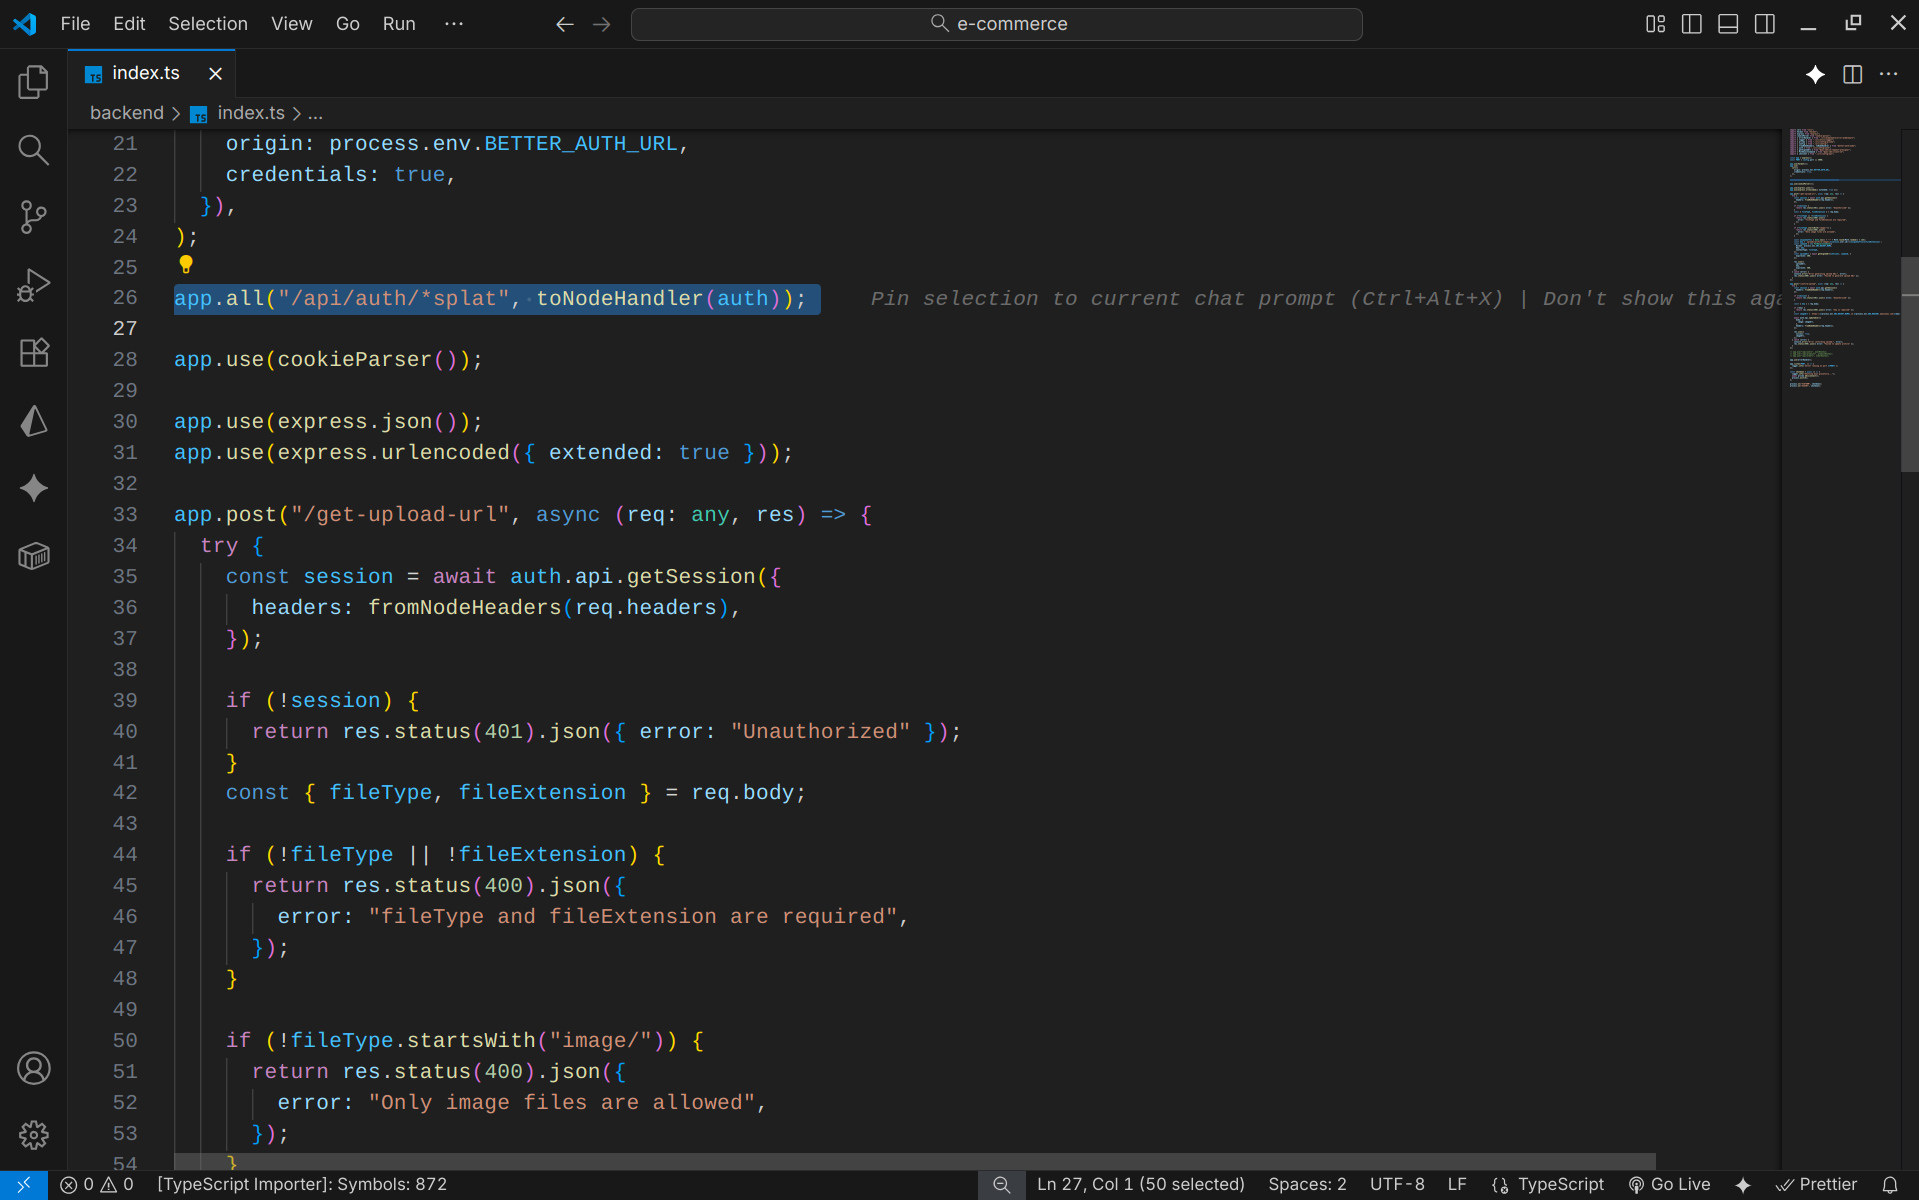Open the Accounts icon in activity bar
The height and width of the screenshot is (1200, 1919).
33,1068
